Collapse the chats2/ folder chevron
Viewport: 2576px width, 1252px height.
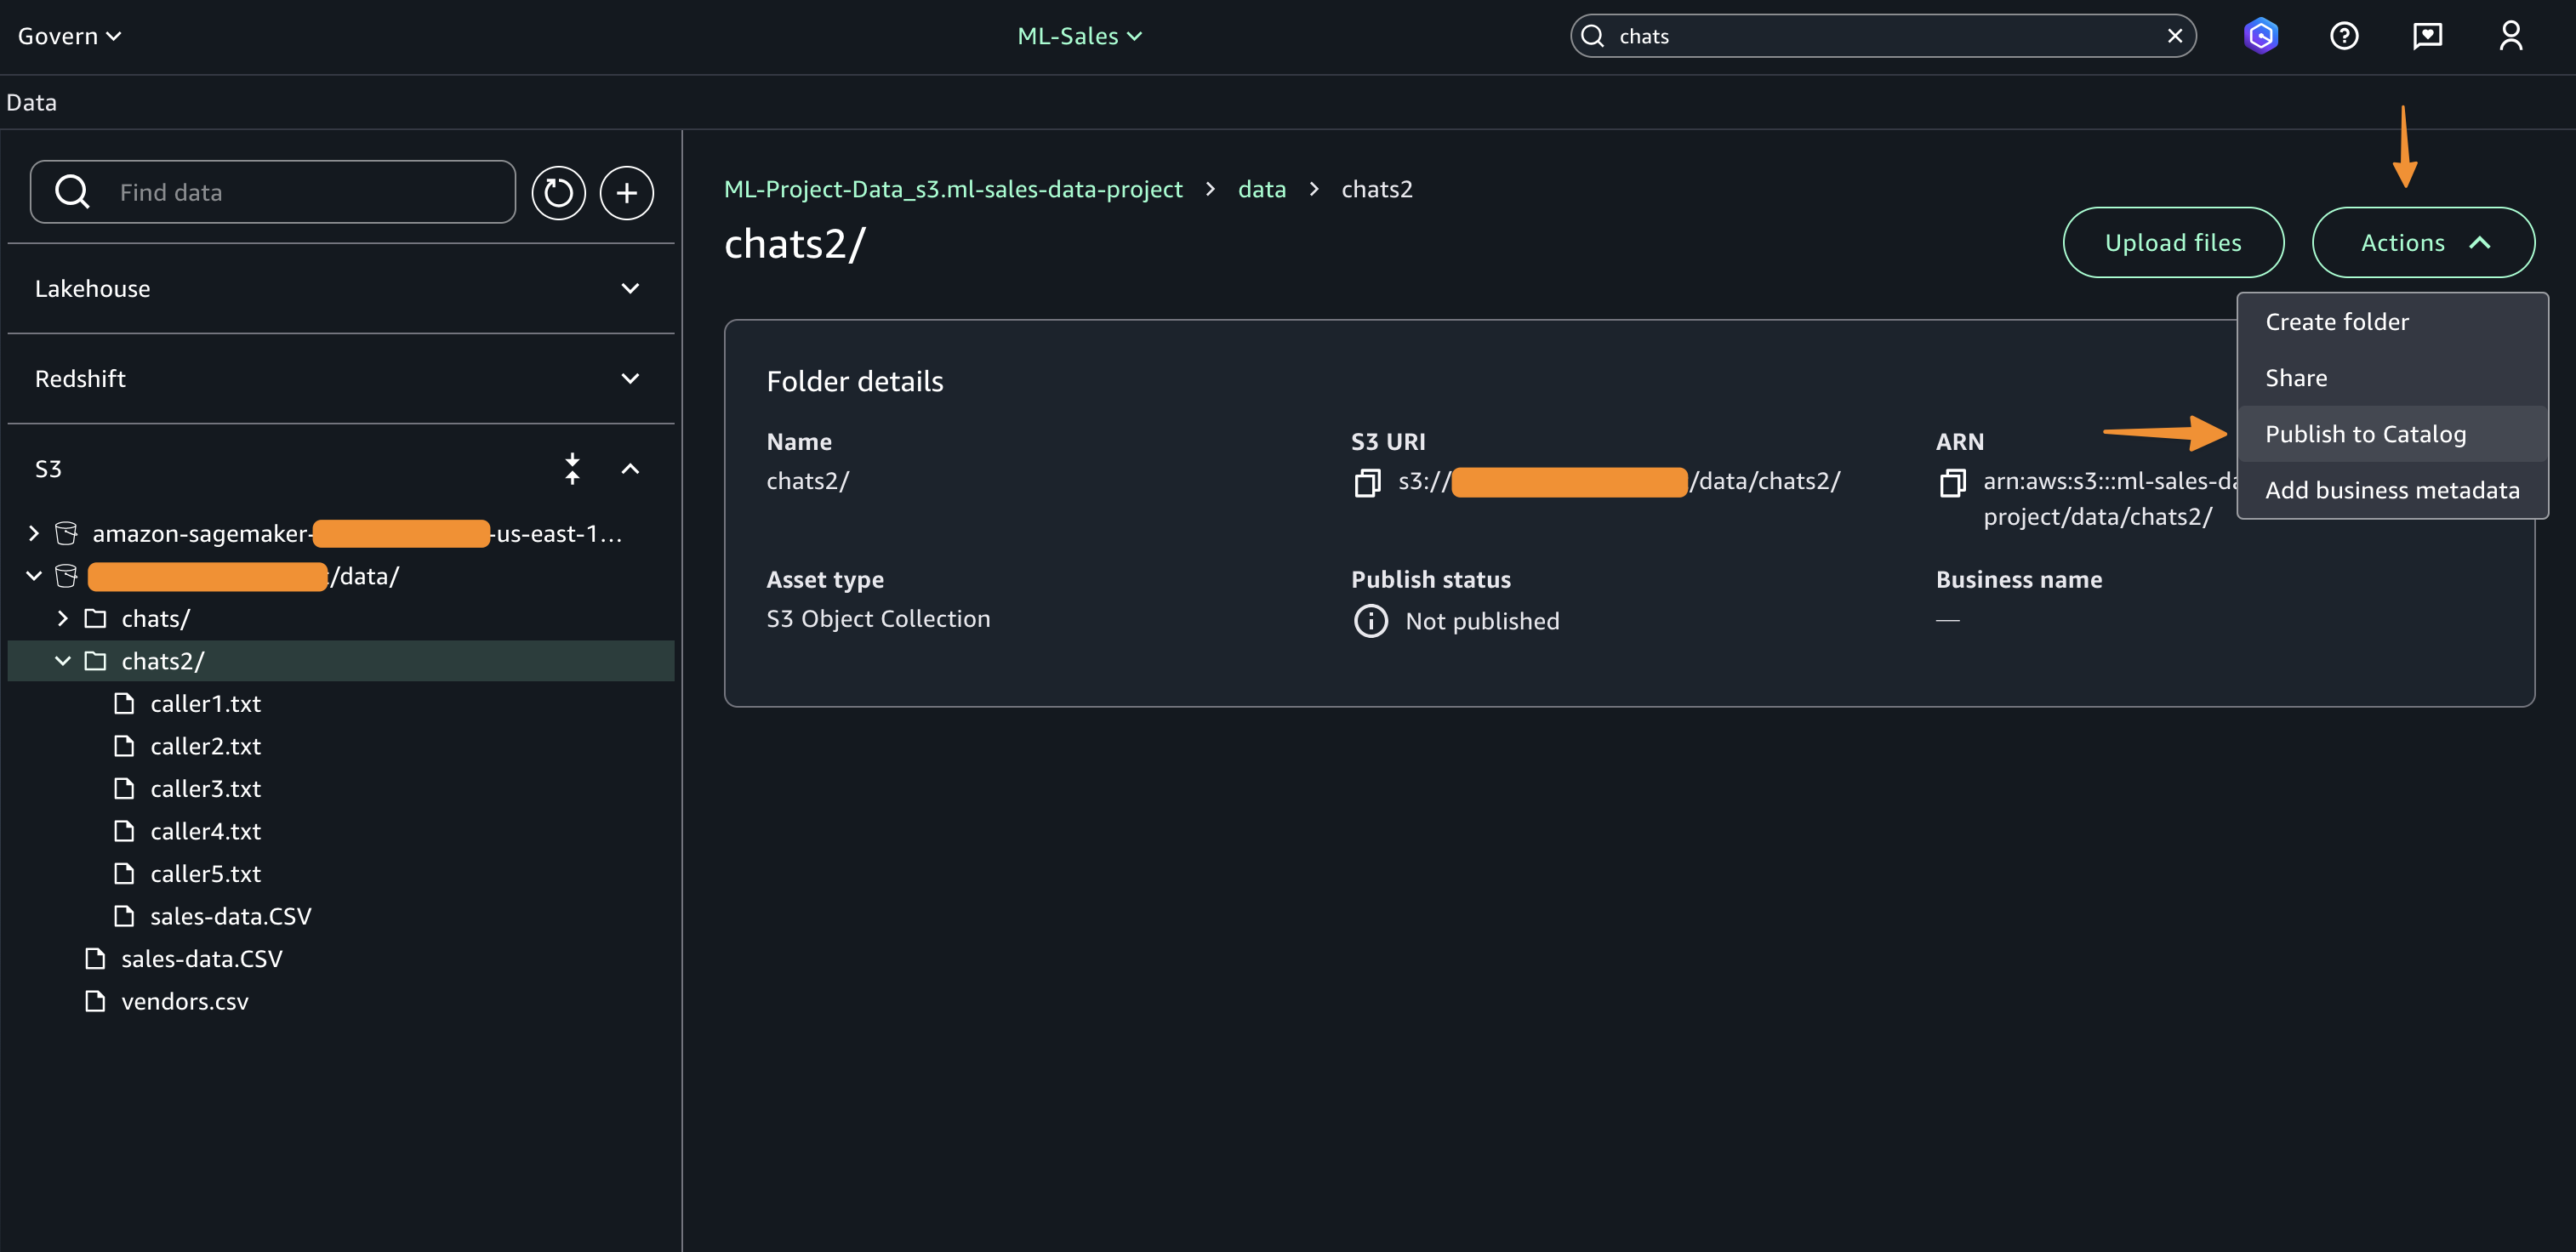click(x=63, y=661)
